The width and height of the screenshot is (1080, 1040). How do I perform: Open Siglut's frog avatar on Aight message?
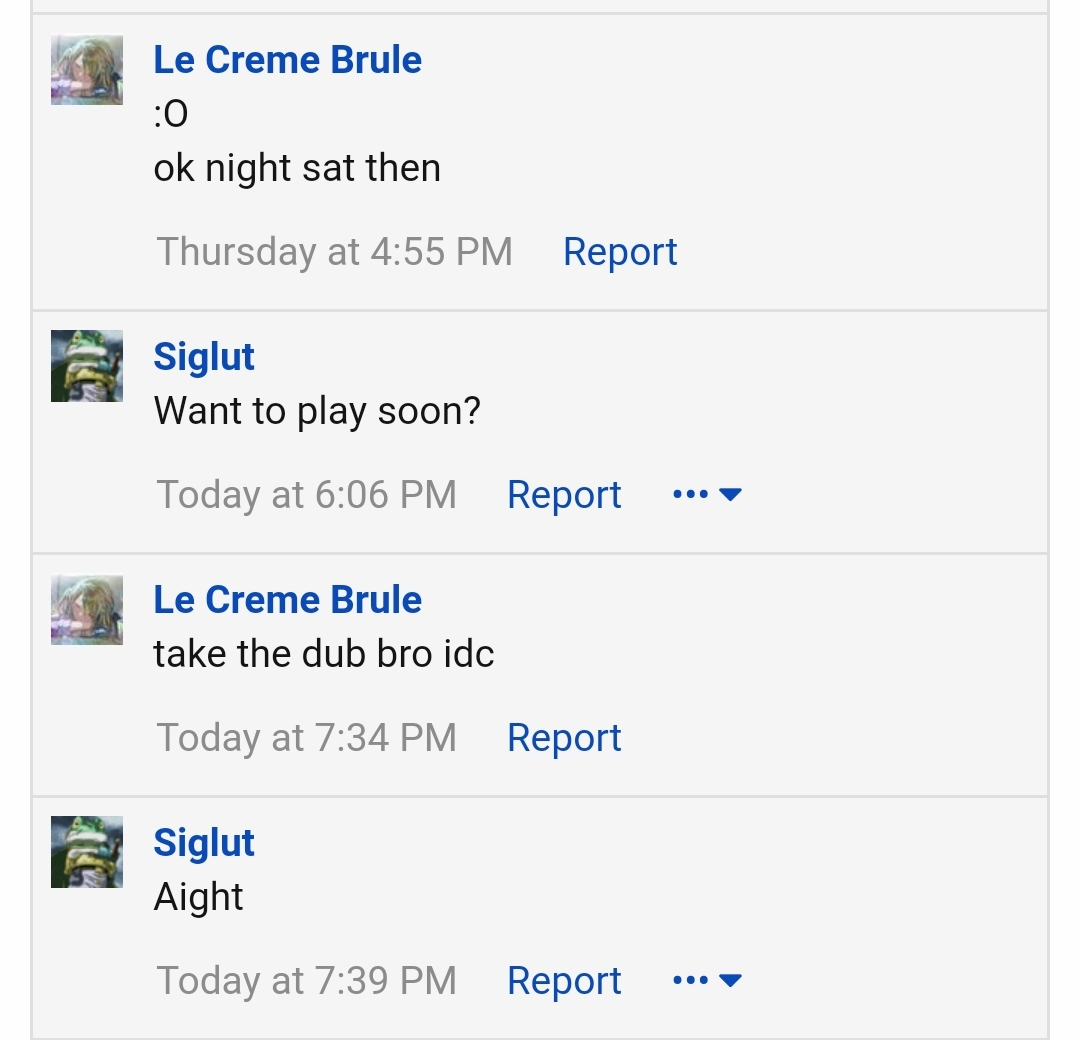87,852
